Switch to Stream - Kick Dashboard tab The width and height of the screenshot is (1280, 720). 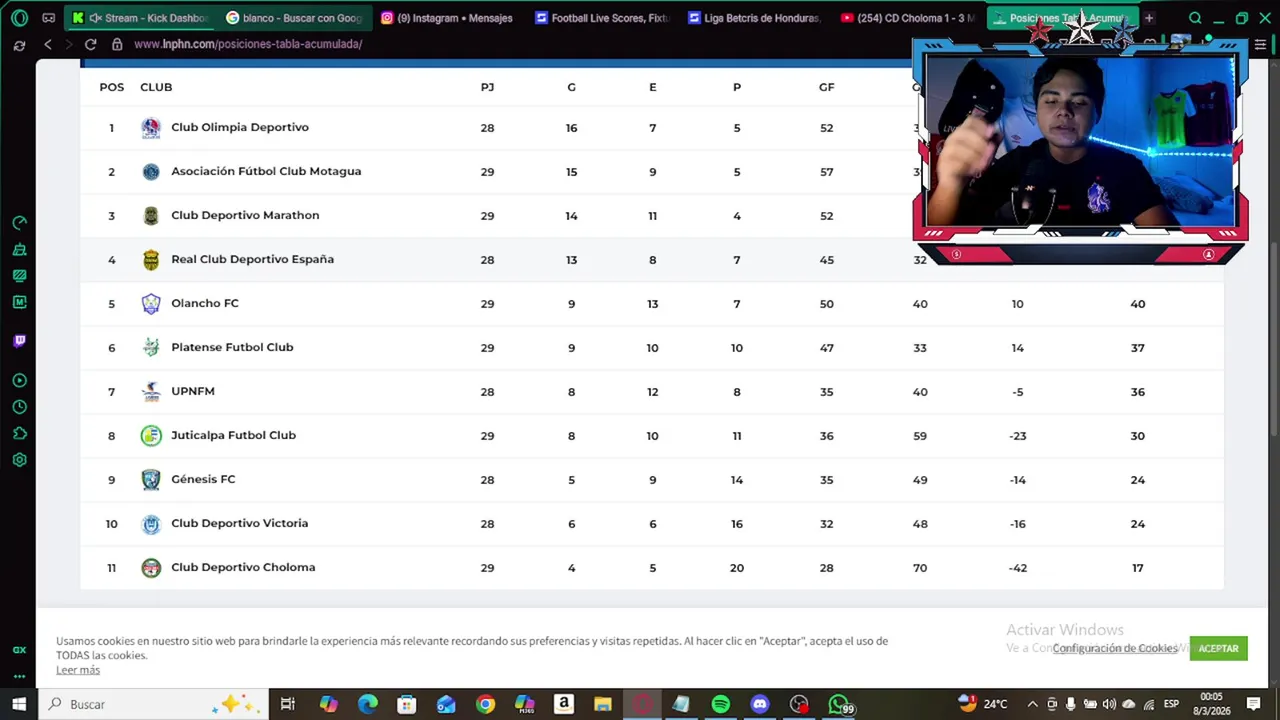[x=140, y=18]
